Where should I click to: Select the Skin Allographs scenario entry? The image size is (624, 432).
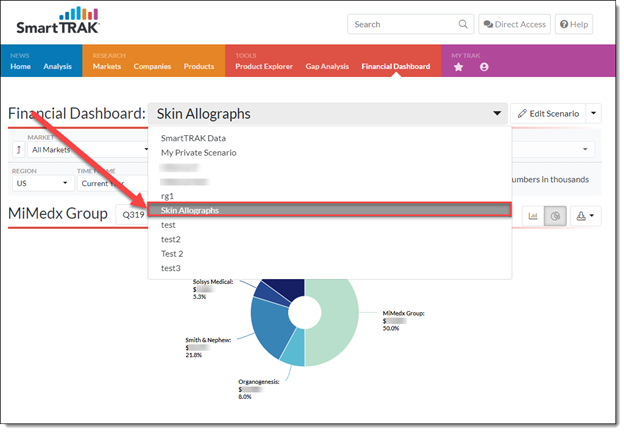[330, 210]
